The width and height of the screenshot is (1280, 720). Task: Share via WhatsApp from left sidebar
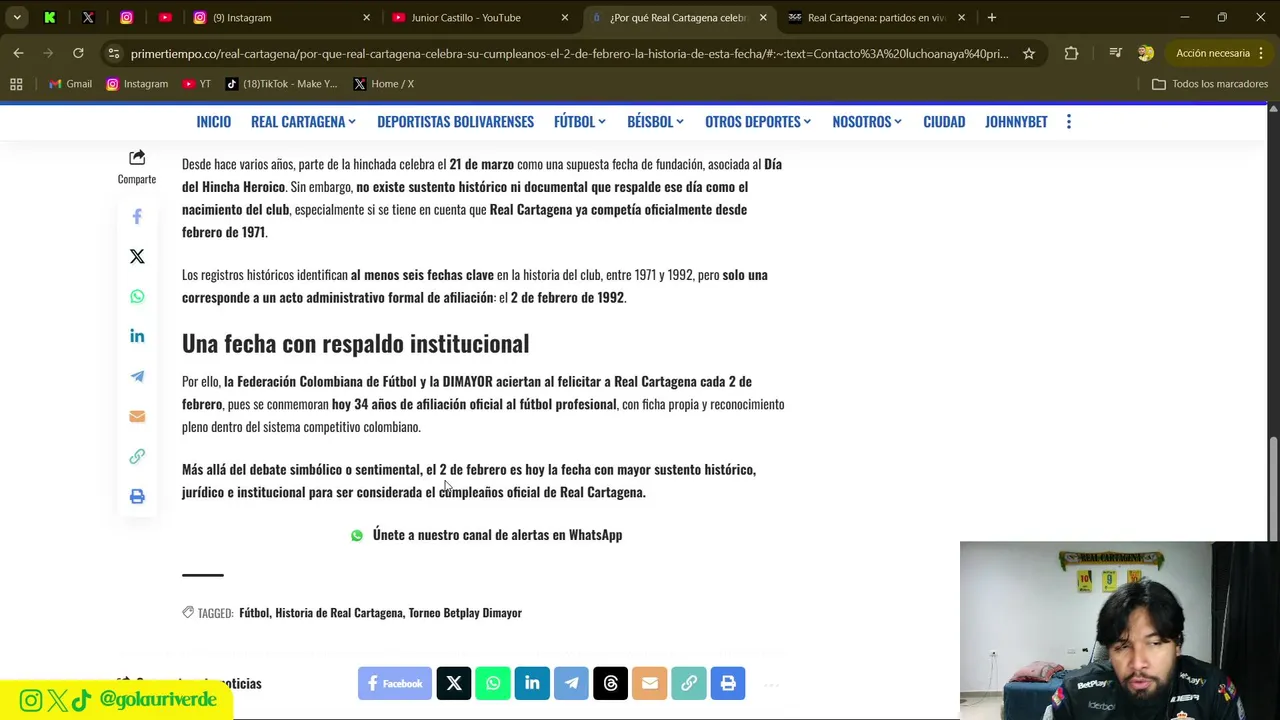[137, 296]
